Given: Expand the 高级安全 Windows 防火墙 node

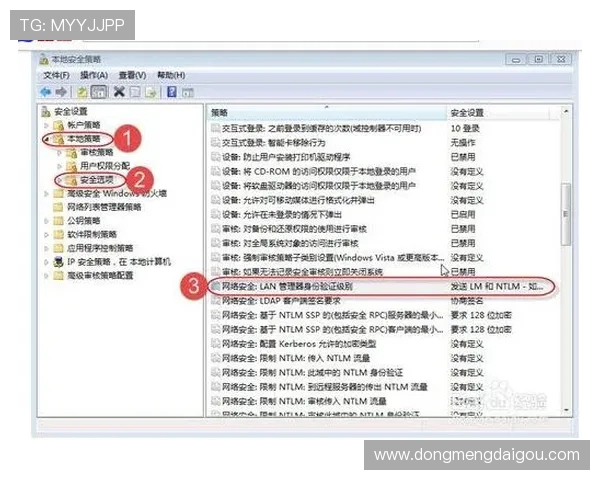Looking at the screenshot, I should [x=46, y=194].
